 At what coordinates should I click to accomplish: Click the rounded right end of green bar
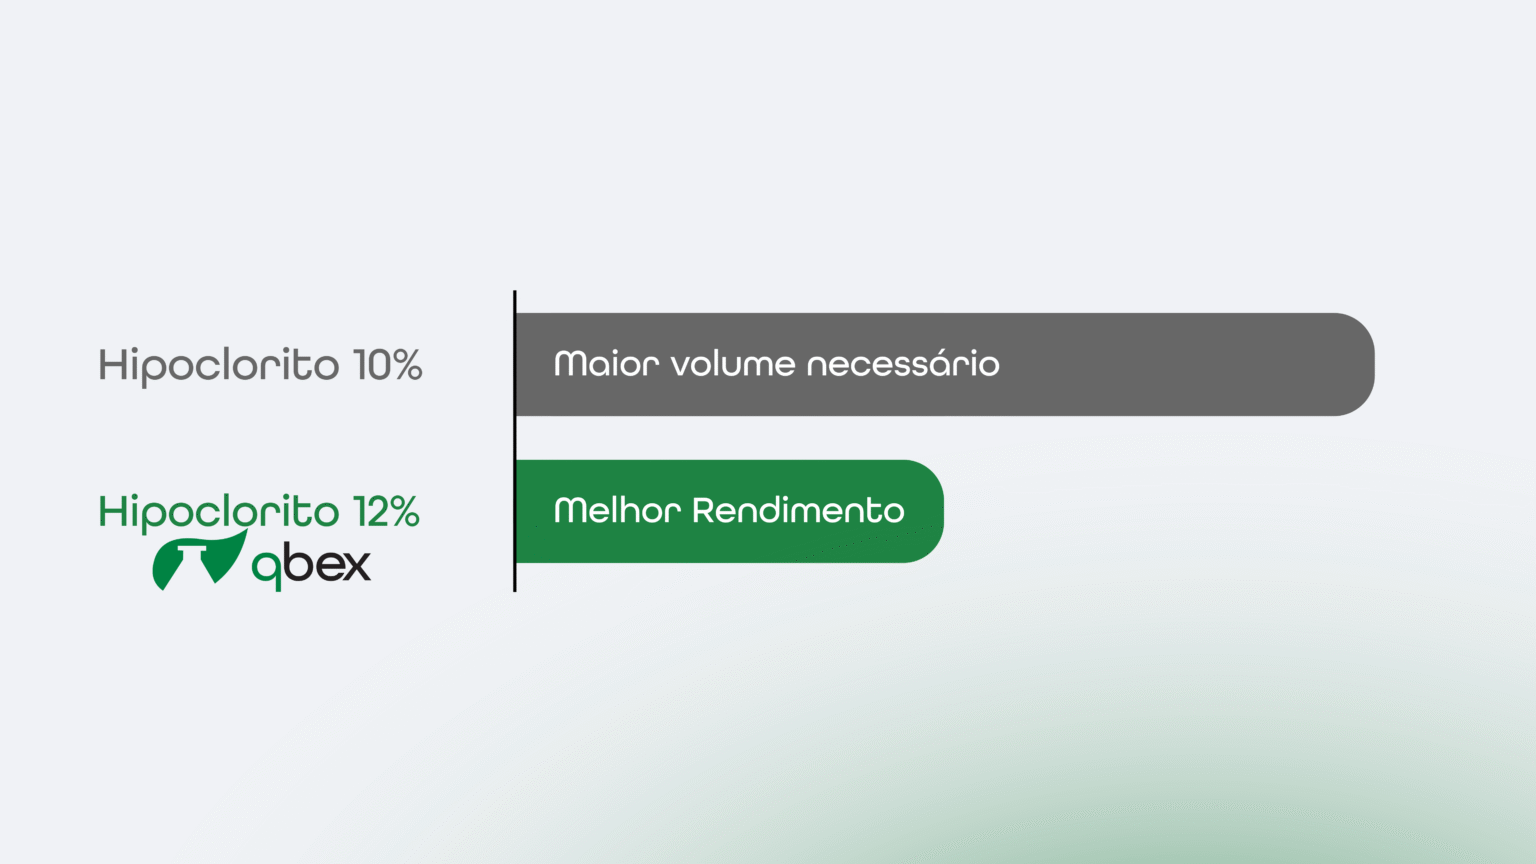coord(920,511)
